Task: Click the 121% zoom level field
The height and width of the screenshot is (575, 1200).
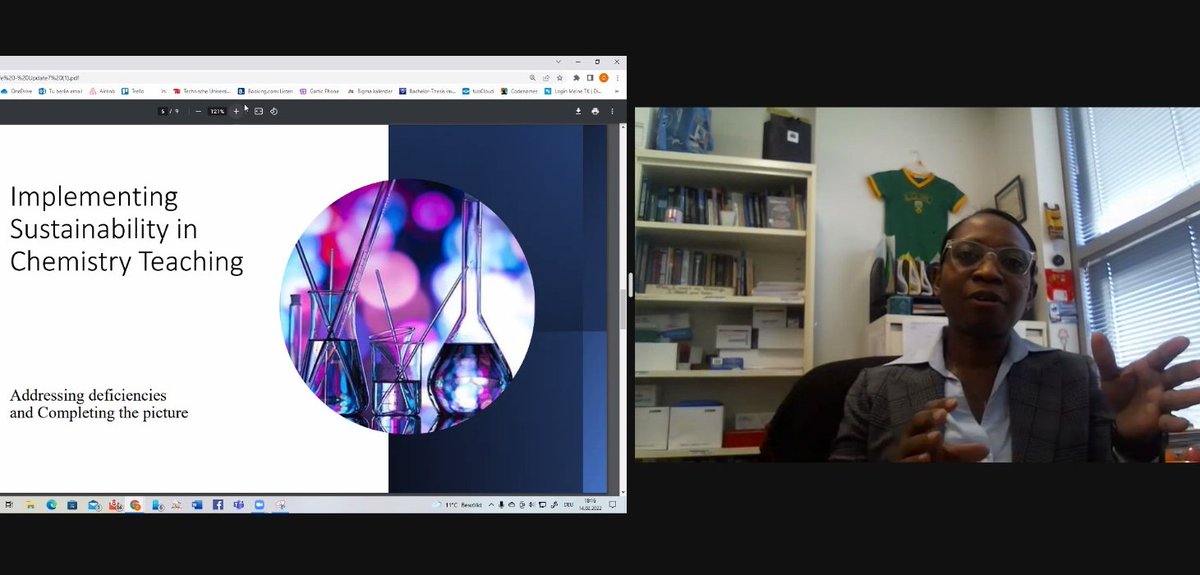Action: click(217, 111)
